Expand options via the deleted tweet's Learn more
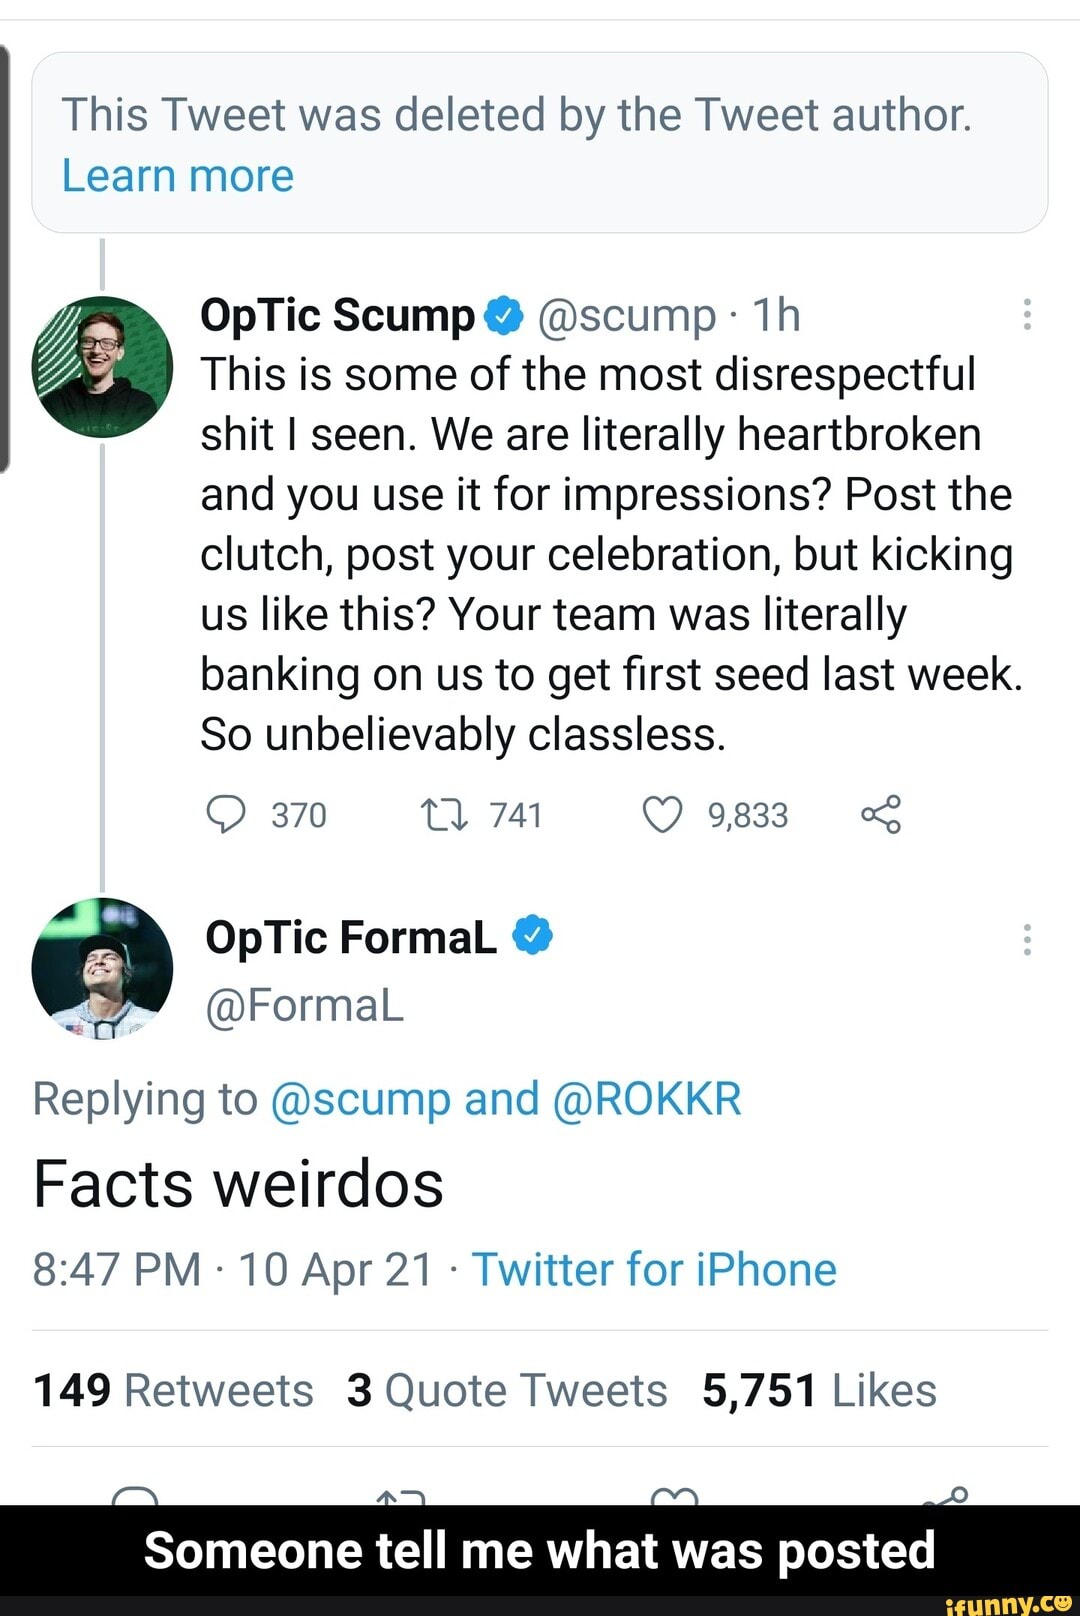 [176, 175]
